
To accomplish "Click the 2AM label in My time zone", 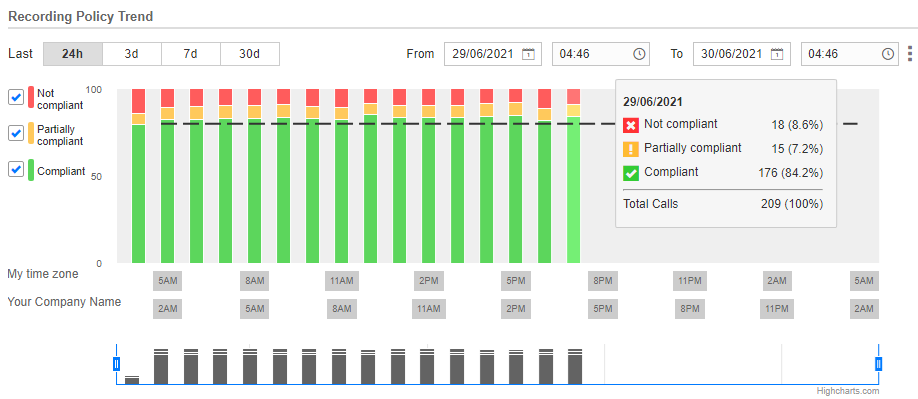I will [777, 281].
